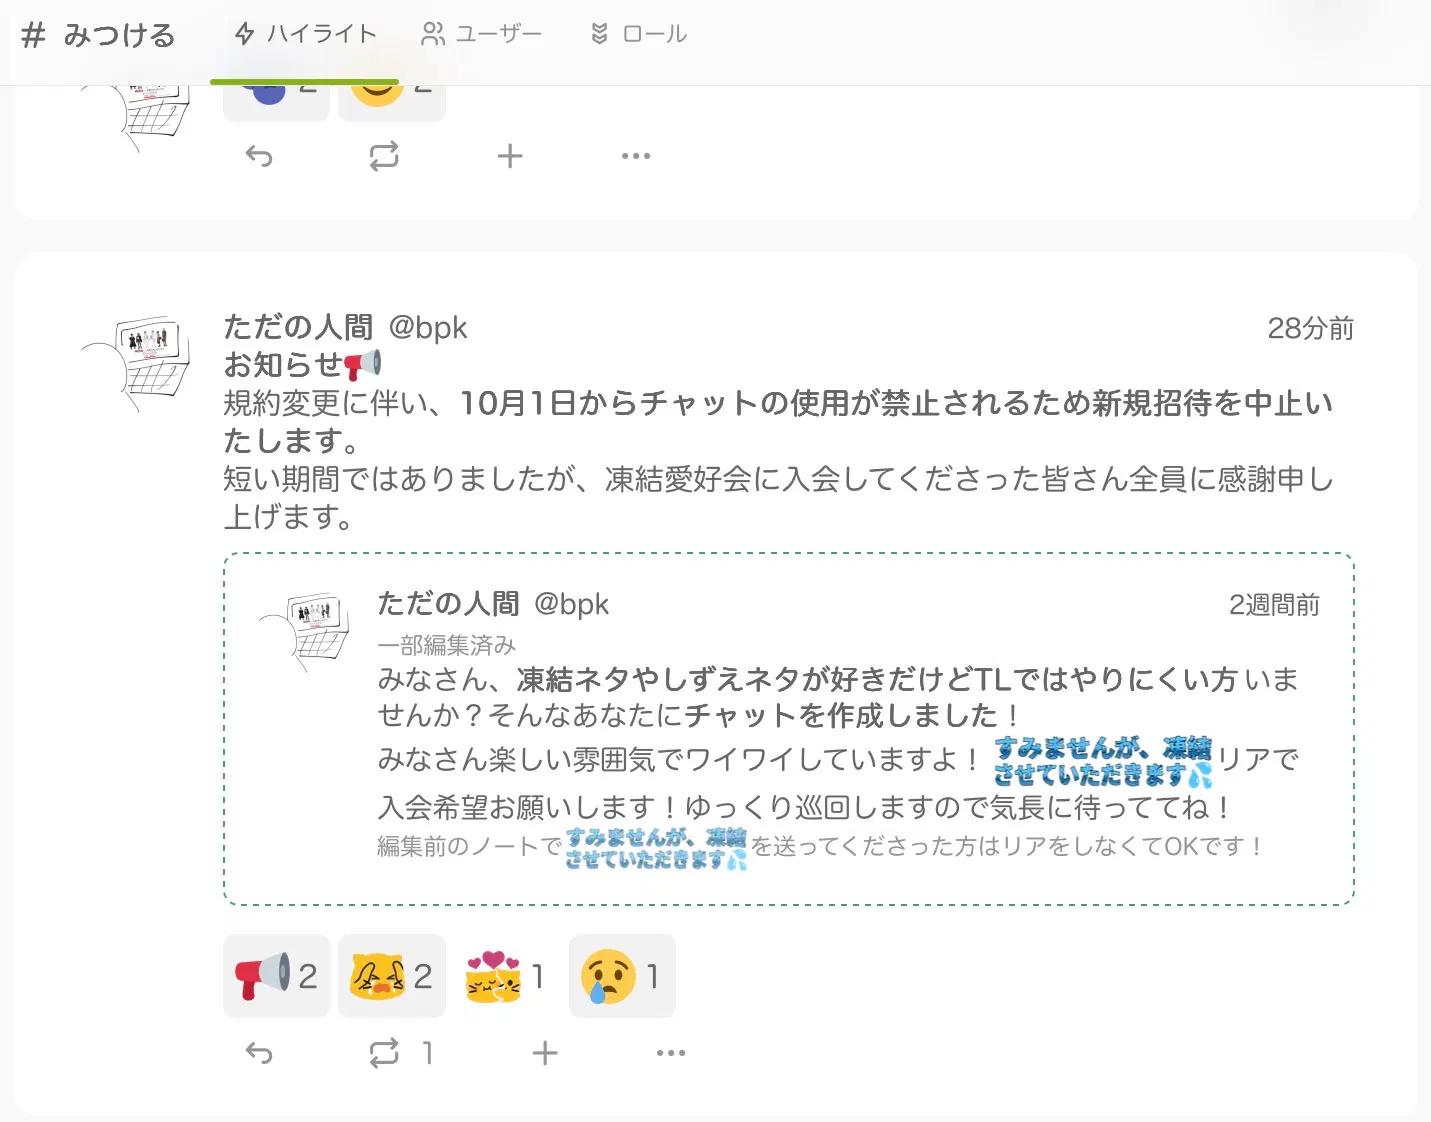
Task: Select the みつける page title
Action: point(119,35)
